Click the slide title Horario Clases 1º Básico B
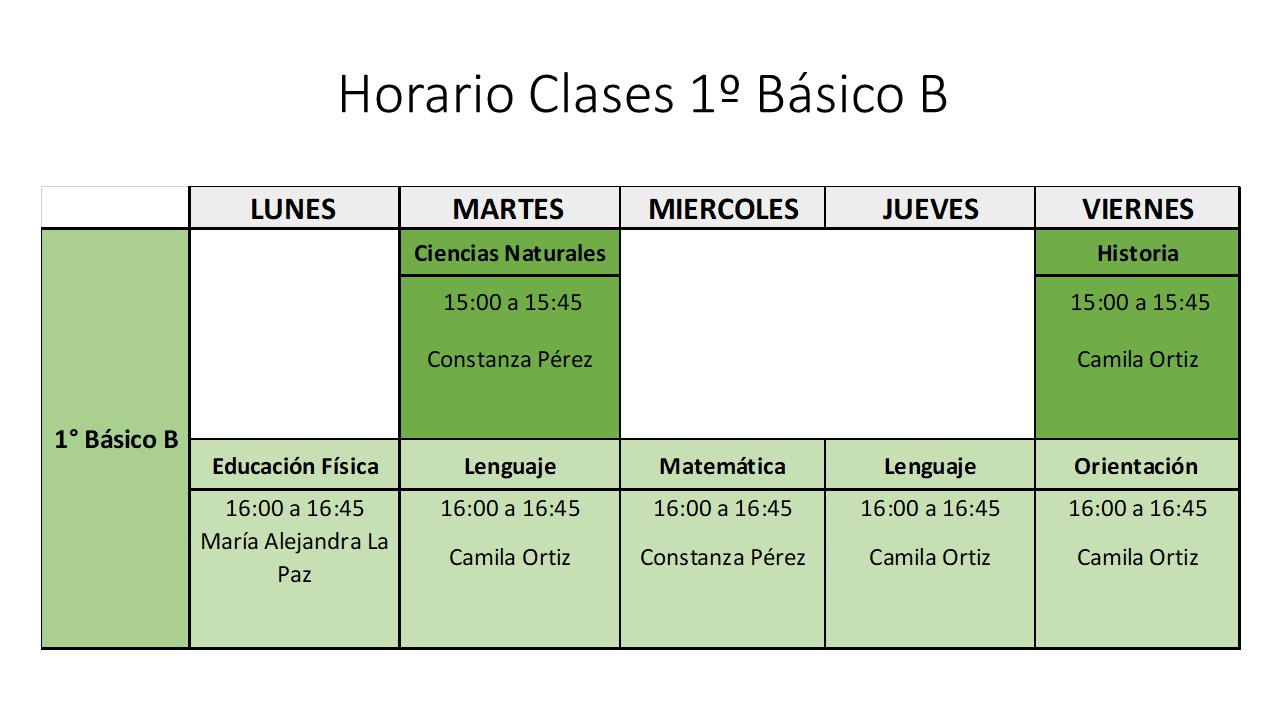 tap(642, 96)
